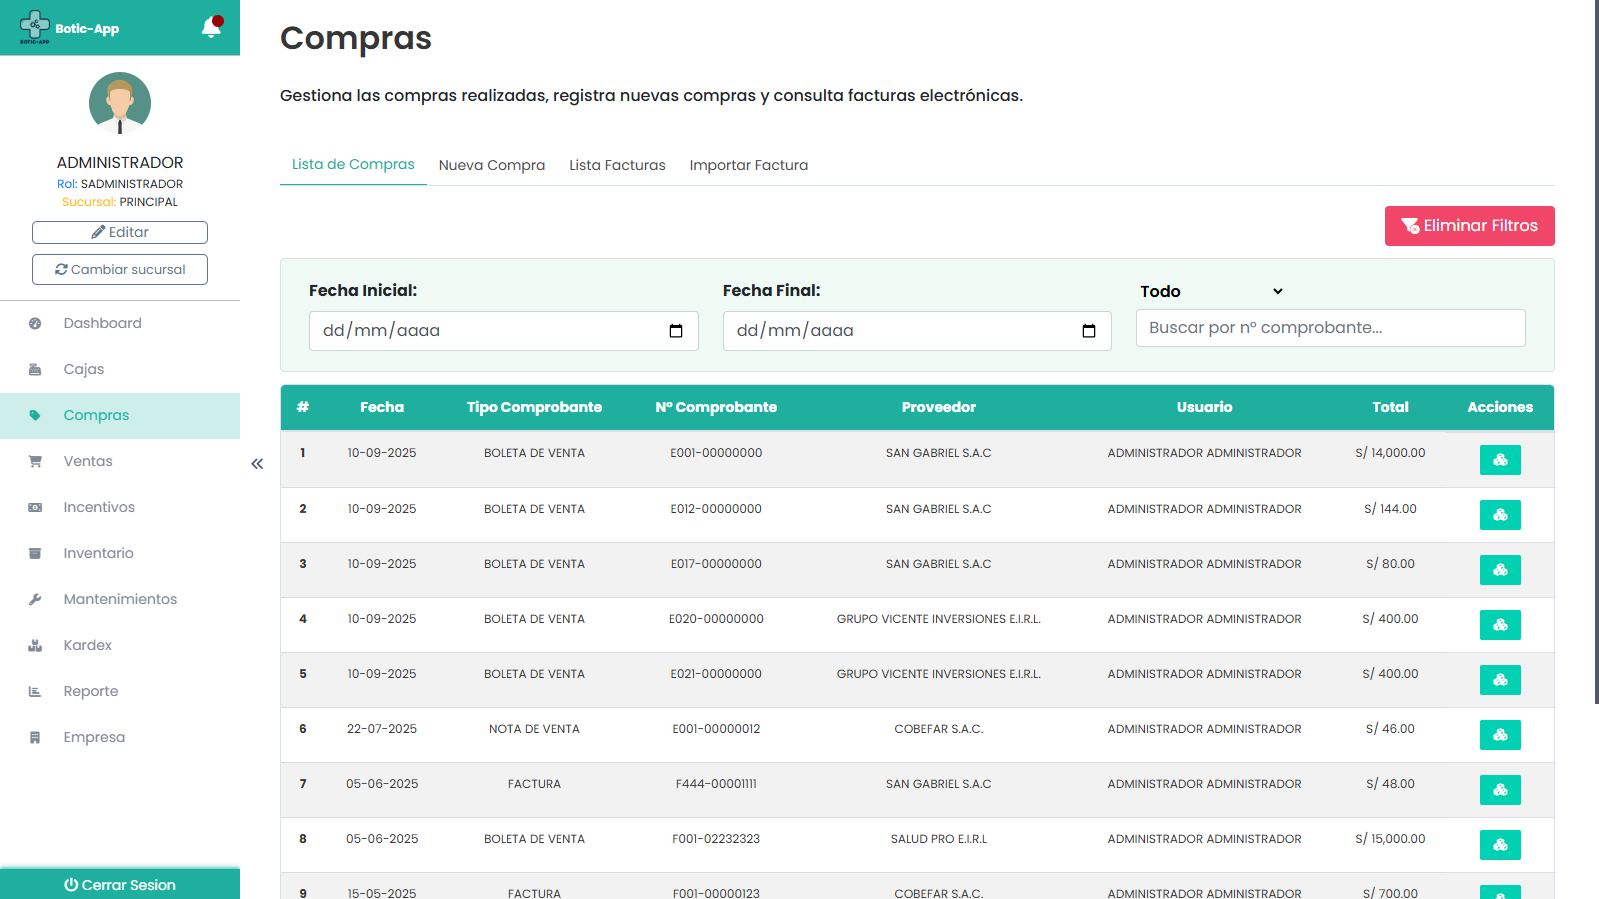Click action icon for COBEFAR nota de venta
Image resolution: width=1599 pixels, height=899 pixels.
(x=1499, y=735)
